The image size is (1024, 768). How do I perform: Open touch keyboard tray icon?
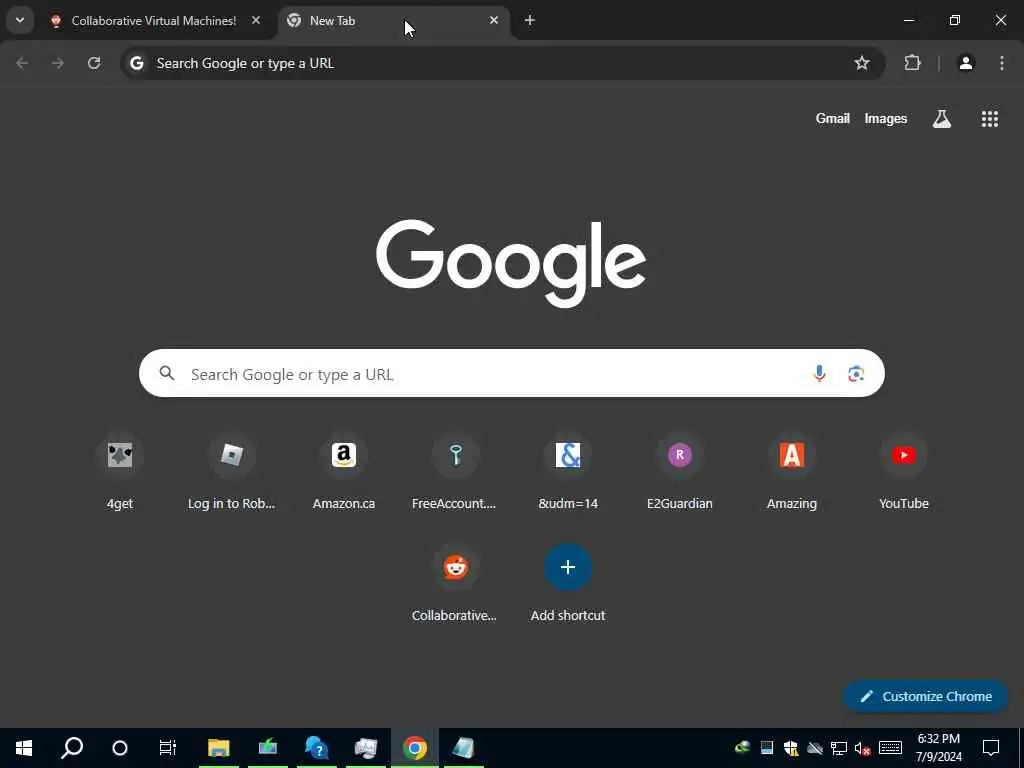point(890,748)
